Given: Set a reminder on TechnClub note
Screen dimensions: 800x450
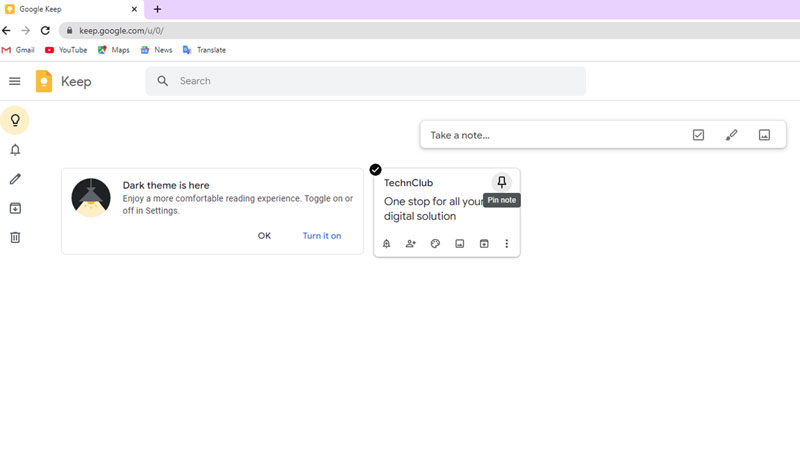Looking at the screenshot, I should point(386,243).
